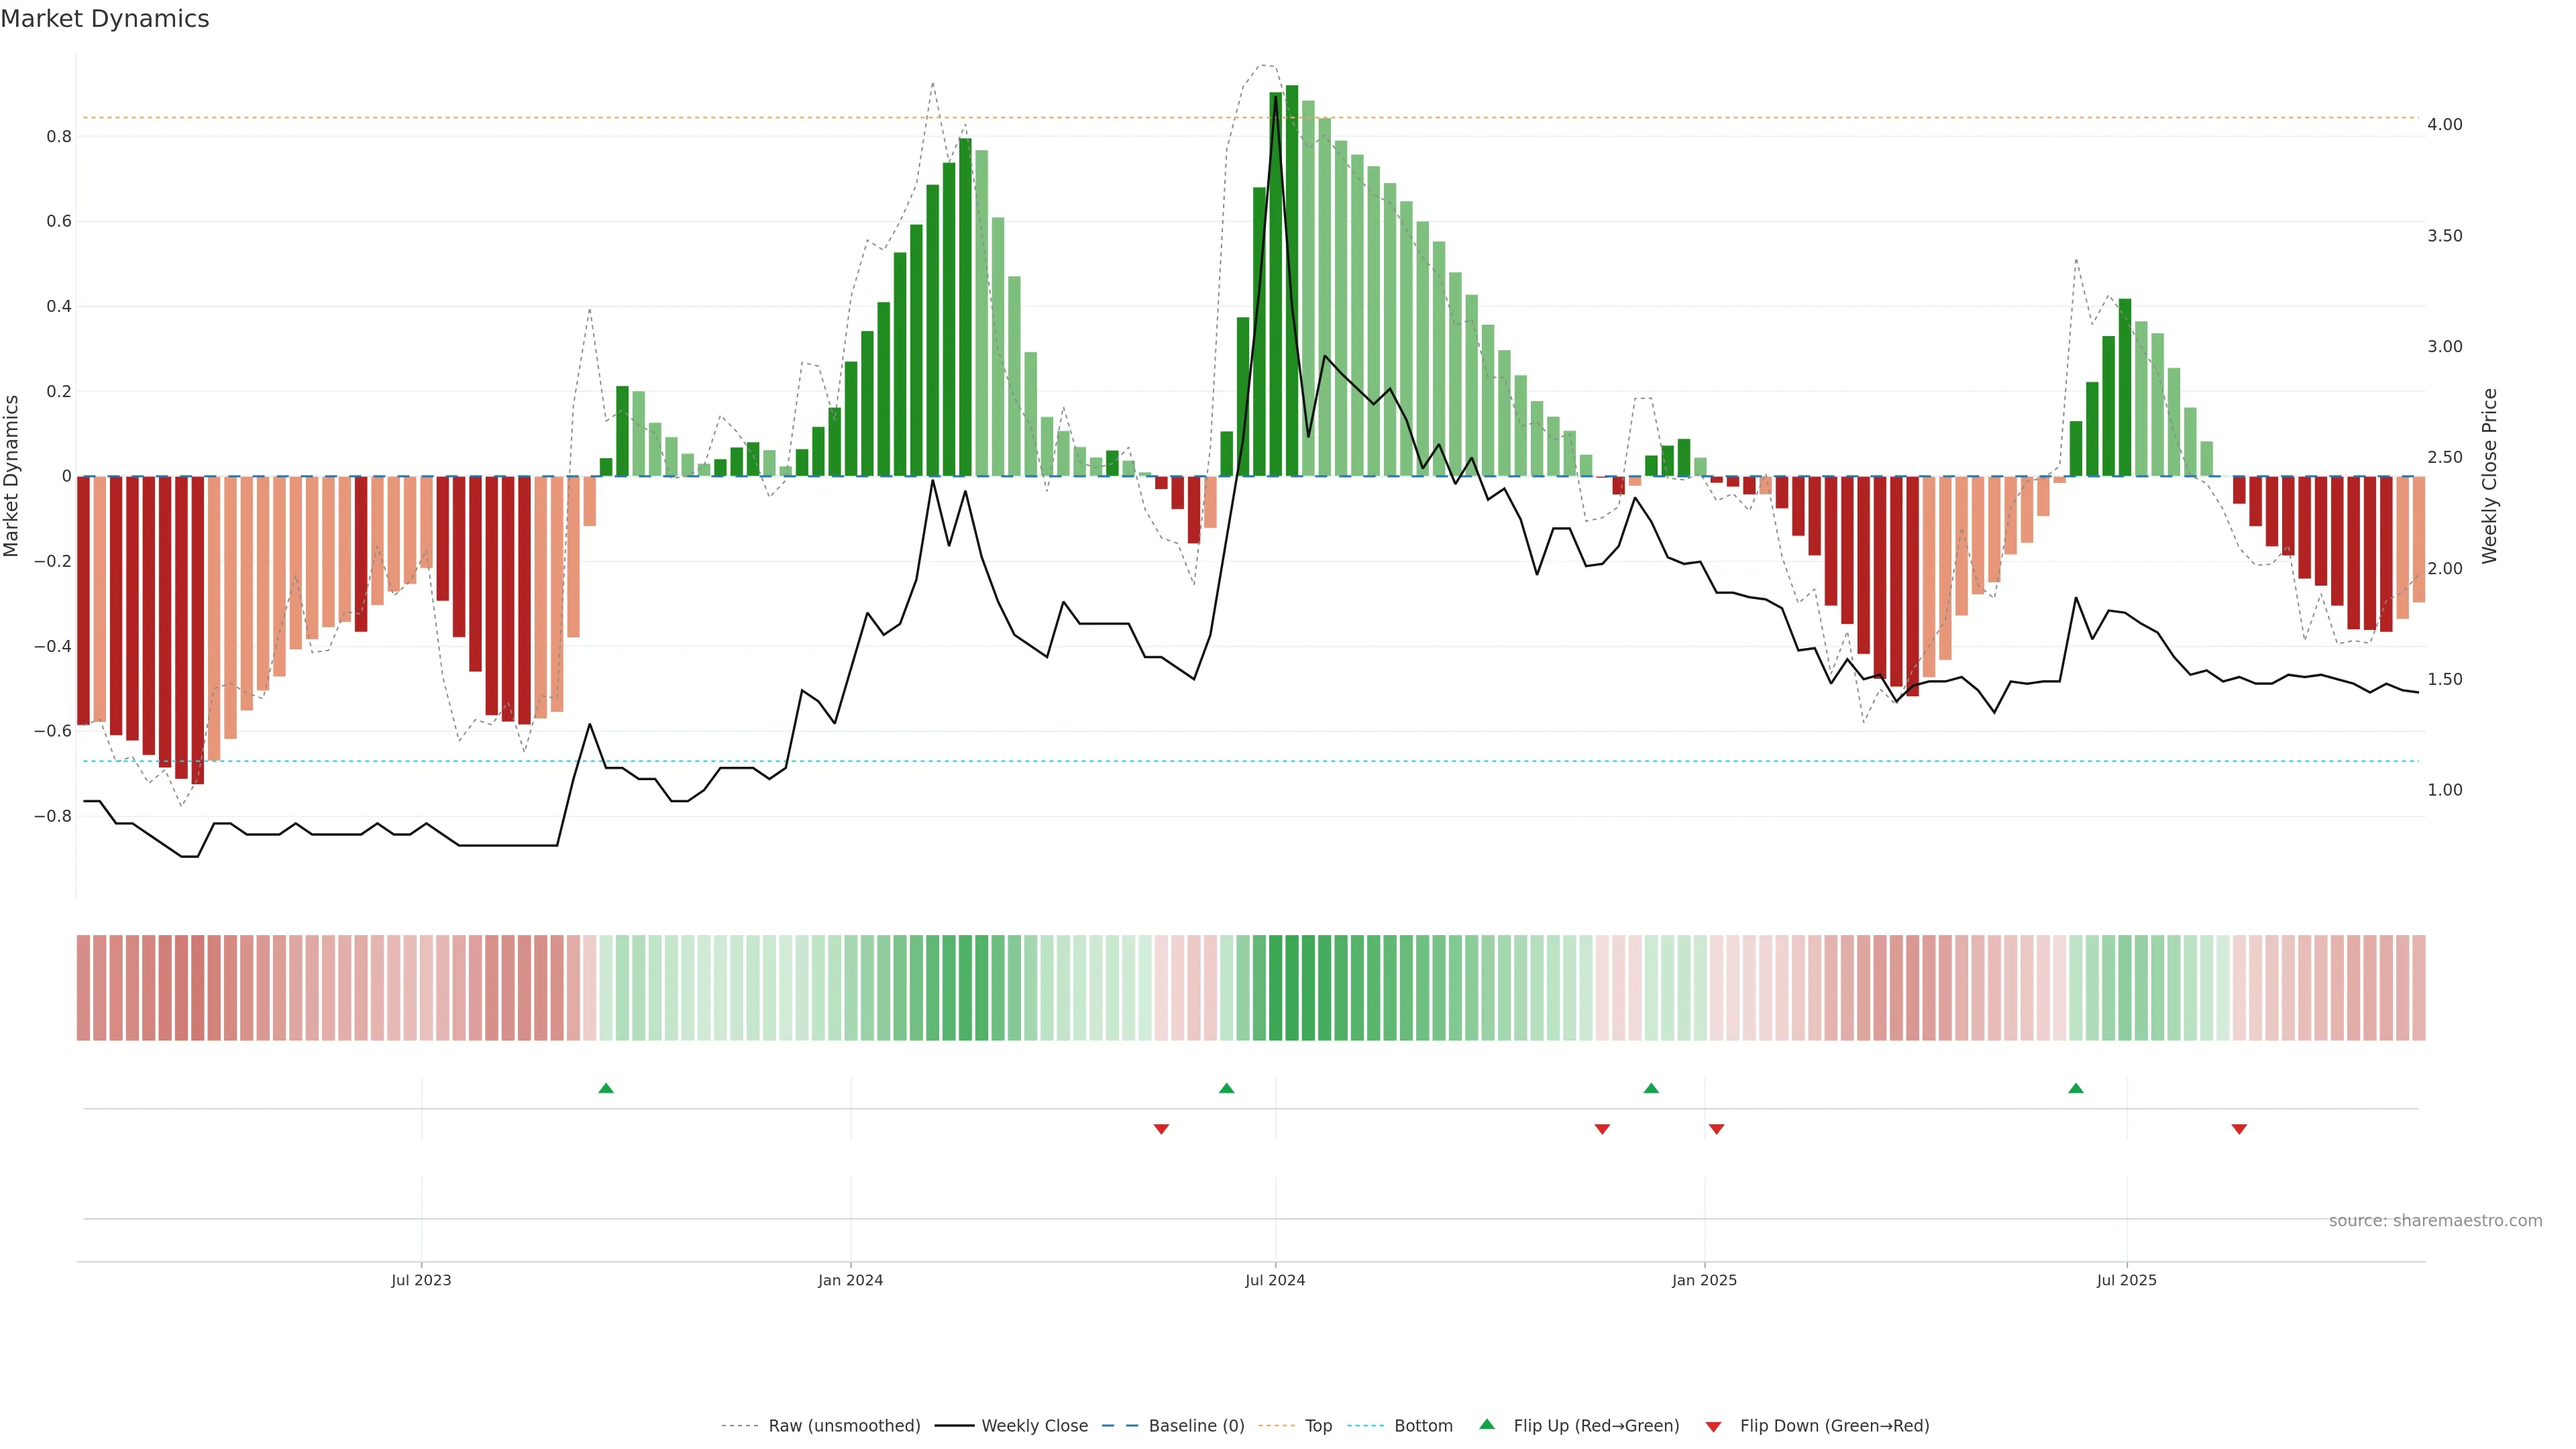Click the Jan 2025 x-axis label
2576x1449 pixels.
(1704, 1280)
